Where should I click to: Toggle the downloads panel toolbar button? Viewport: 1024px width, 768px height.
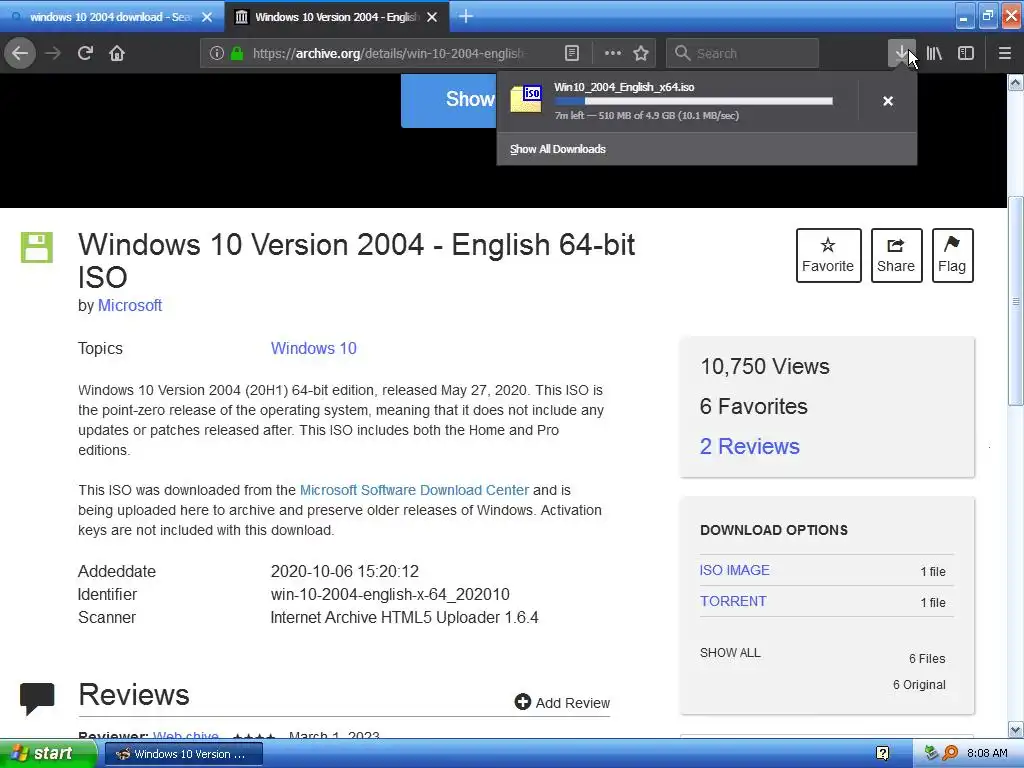click(x=901, y=53)
